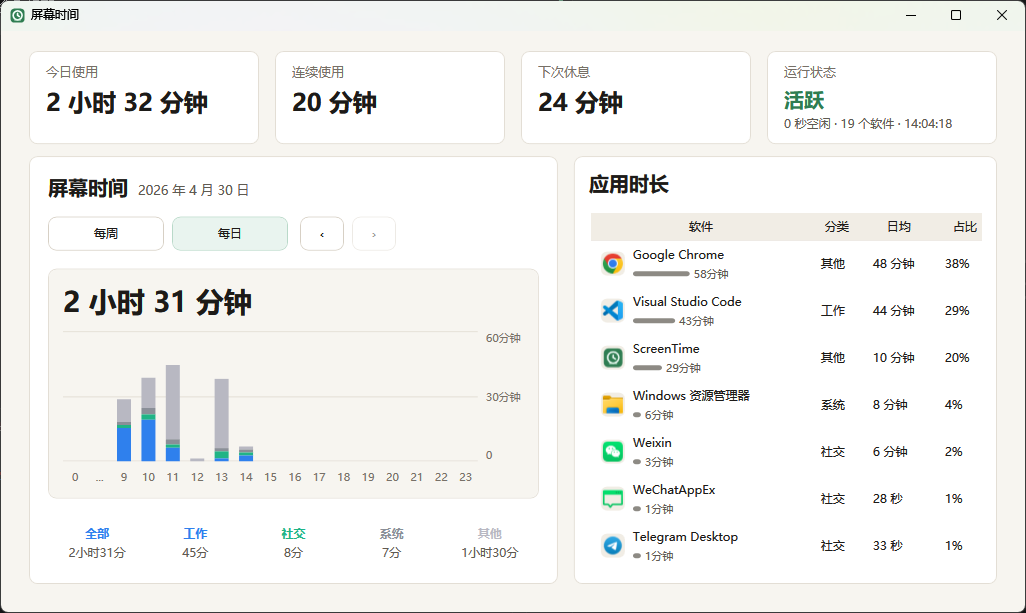
Task: Click the Telegram Desktop icon
Action: click(613, 545)
